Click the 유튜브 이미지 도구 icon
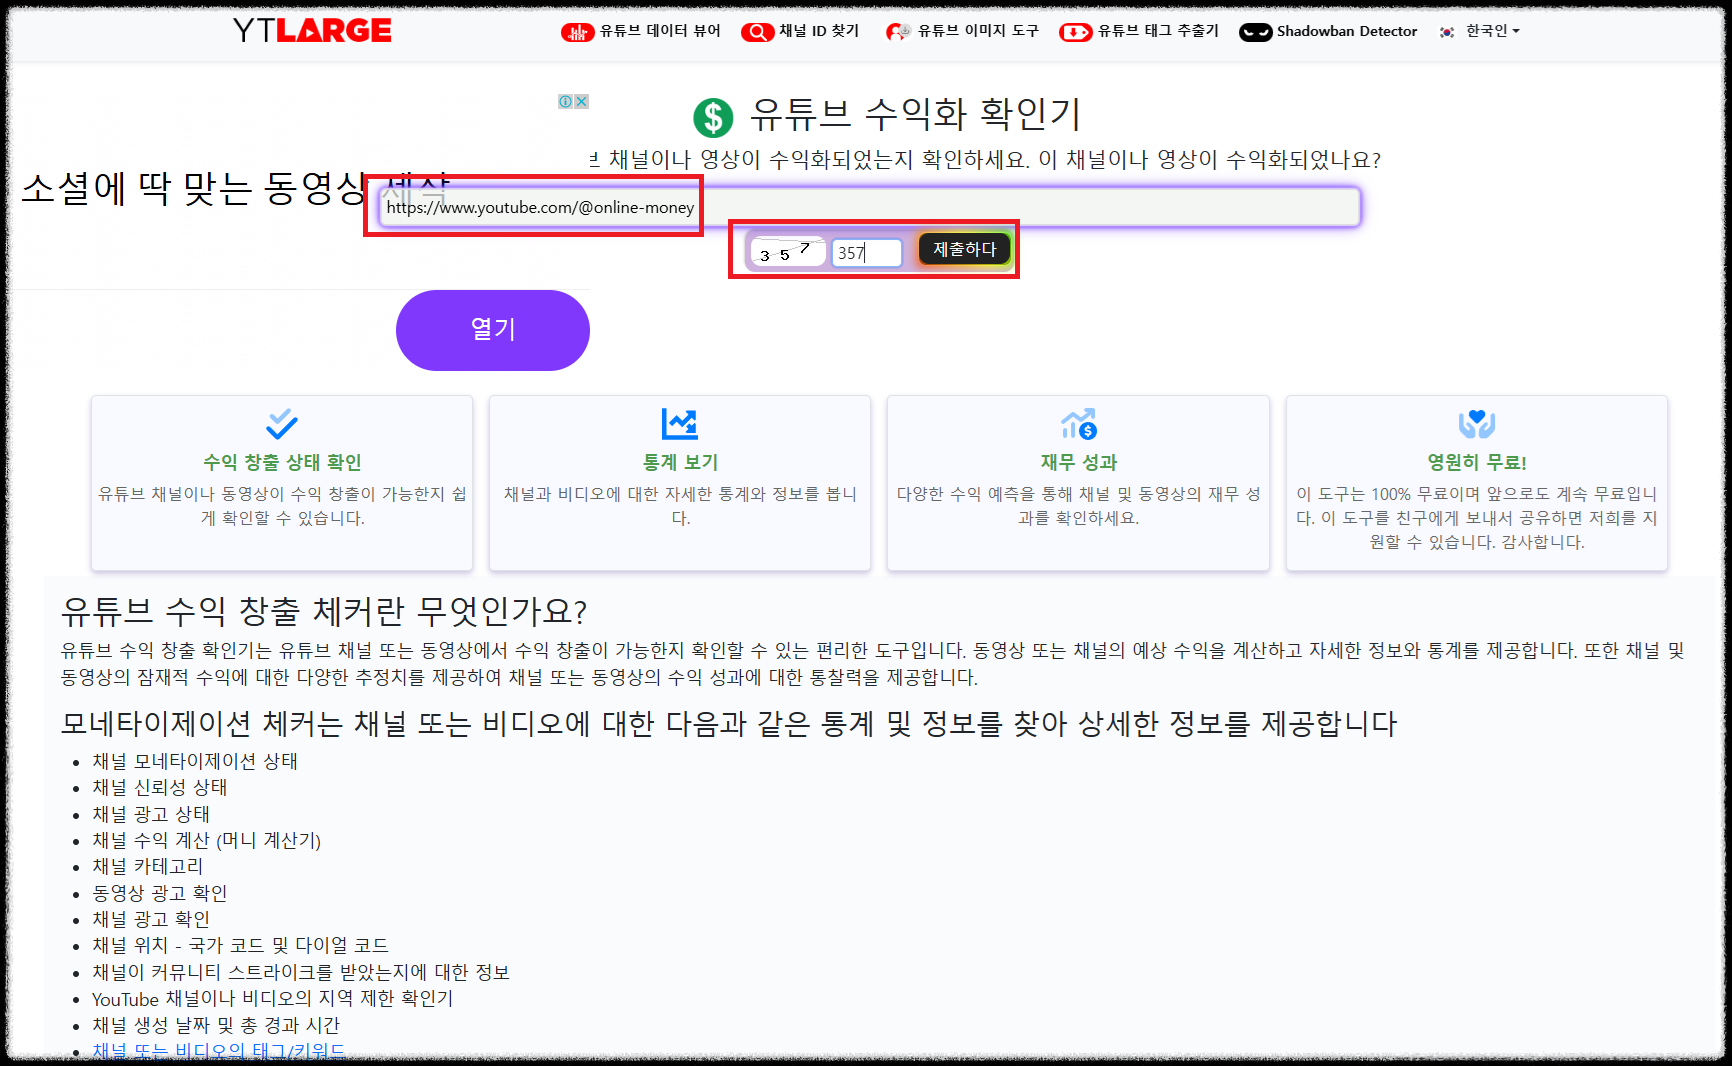Image resolution: width=1732 pixels, height=1066 pixels. [898, 32]
